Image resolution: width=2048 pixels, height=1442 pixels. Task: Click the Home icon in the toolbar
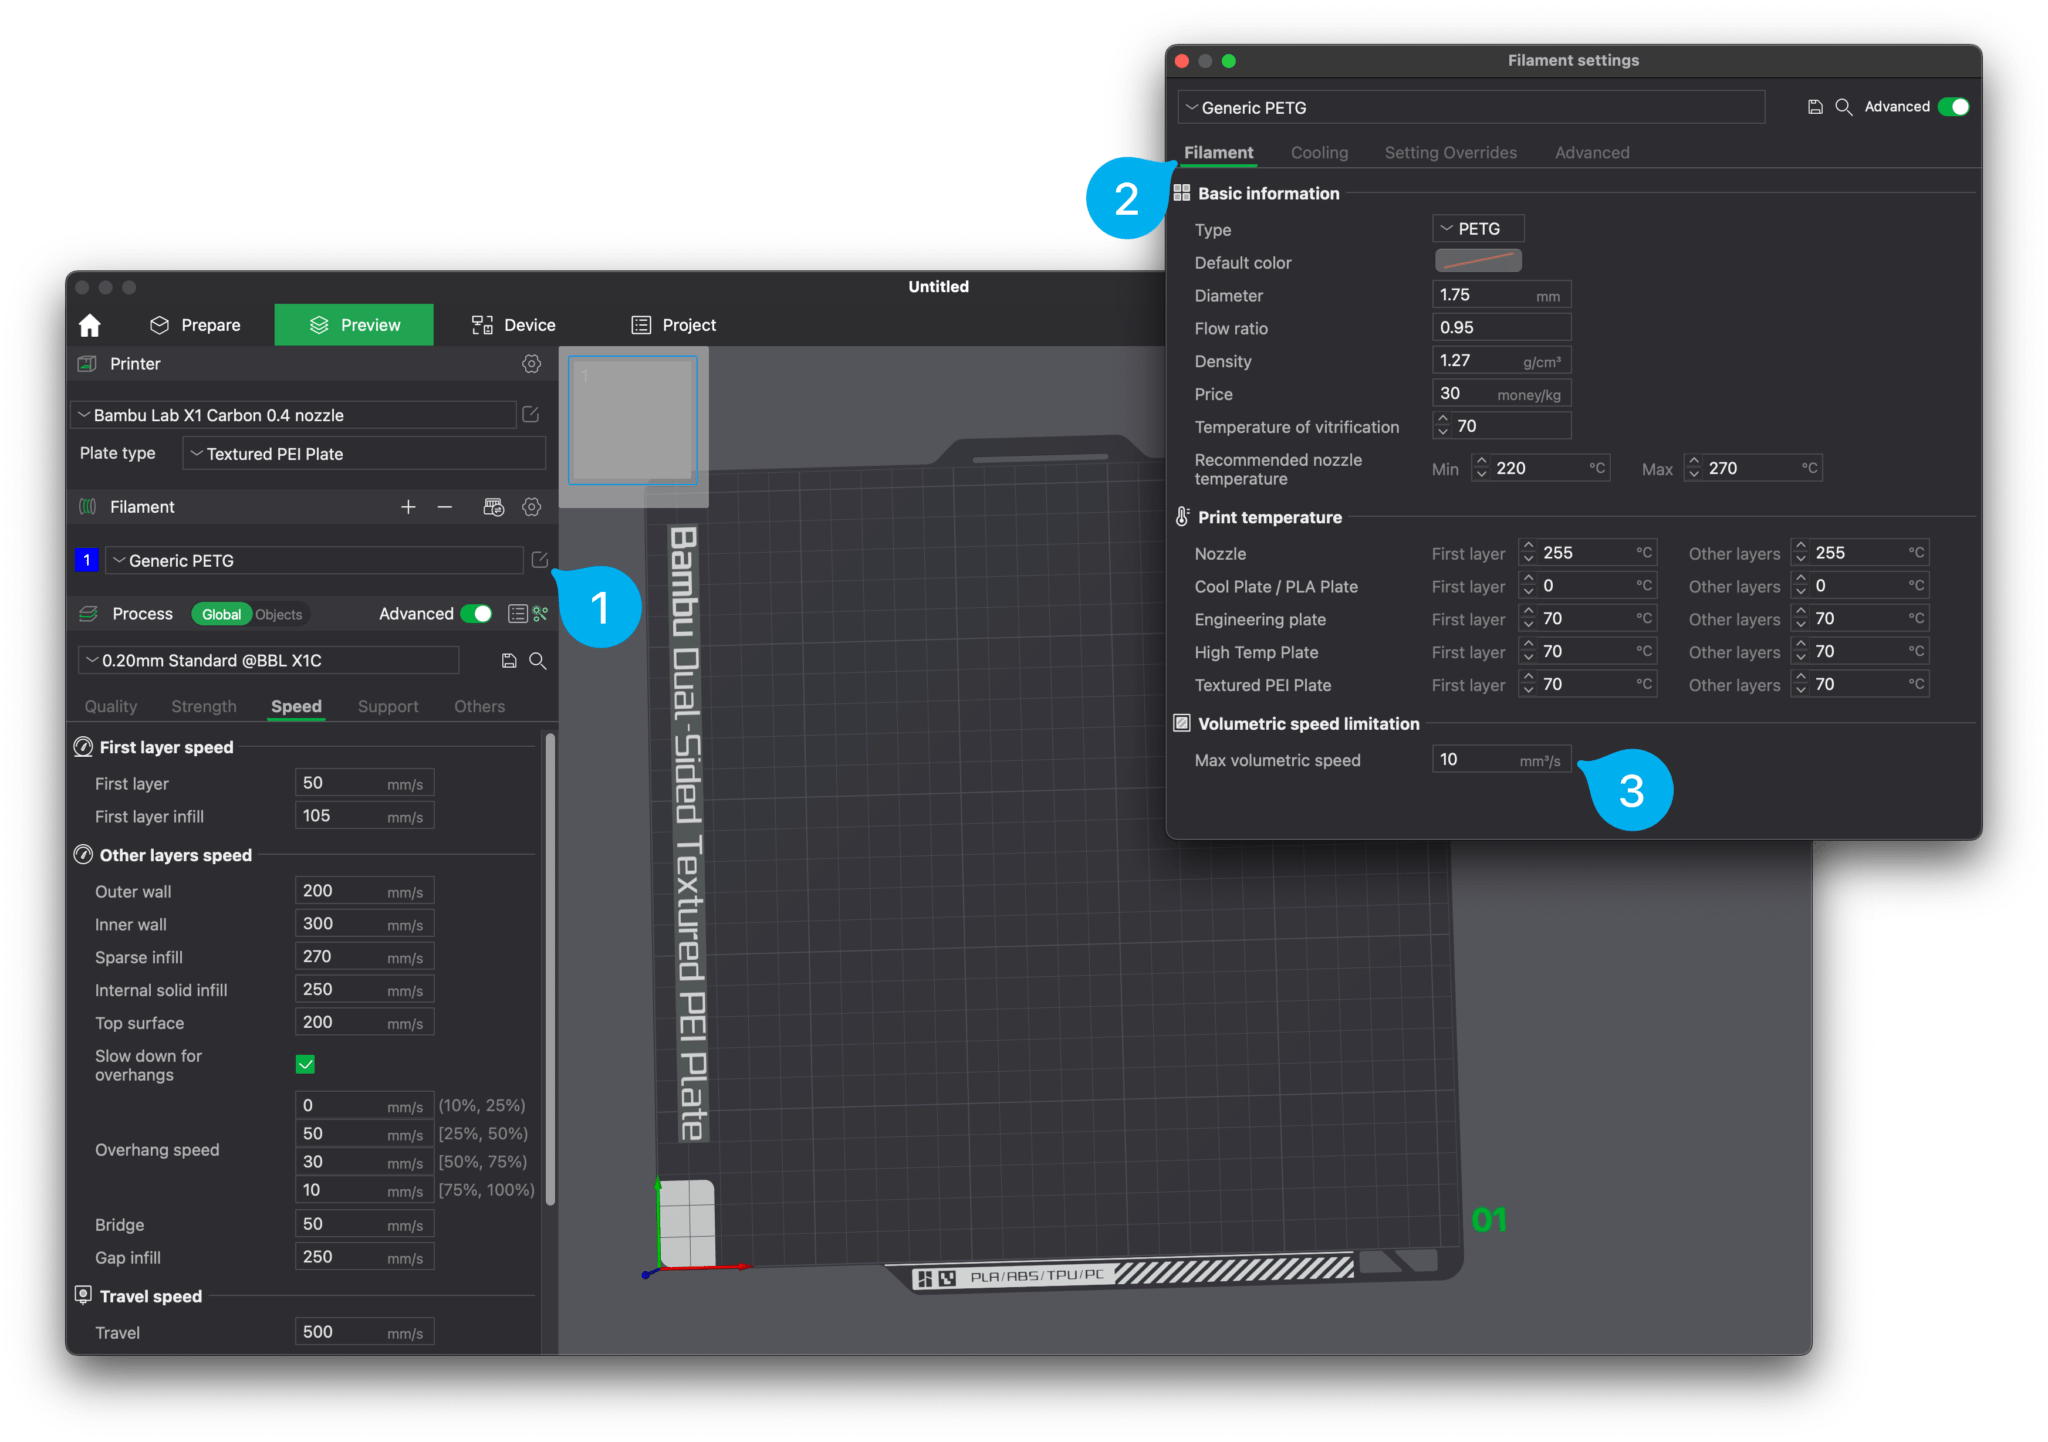(90, 324)
